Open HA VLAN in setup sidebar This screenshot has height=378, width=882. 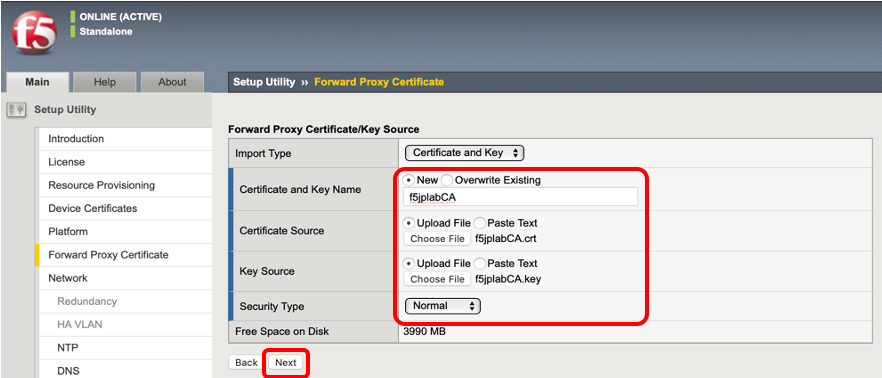[125, 325]
